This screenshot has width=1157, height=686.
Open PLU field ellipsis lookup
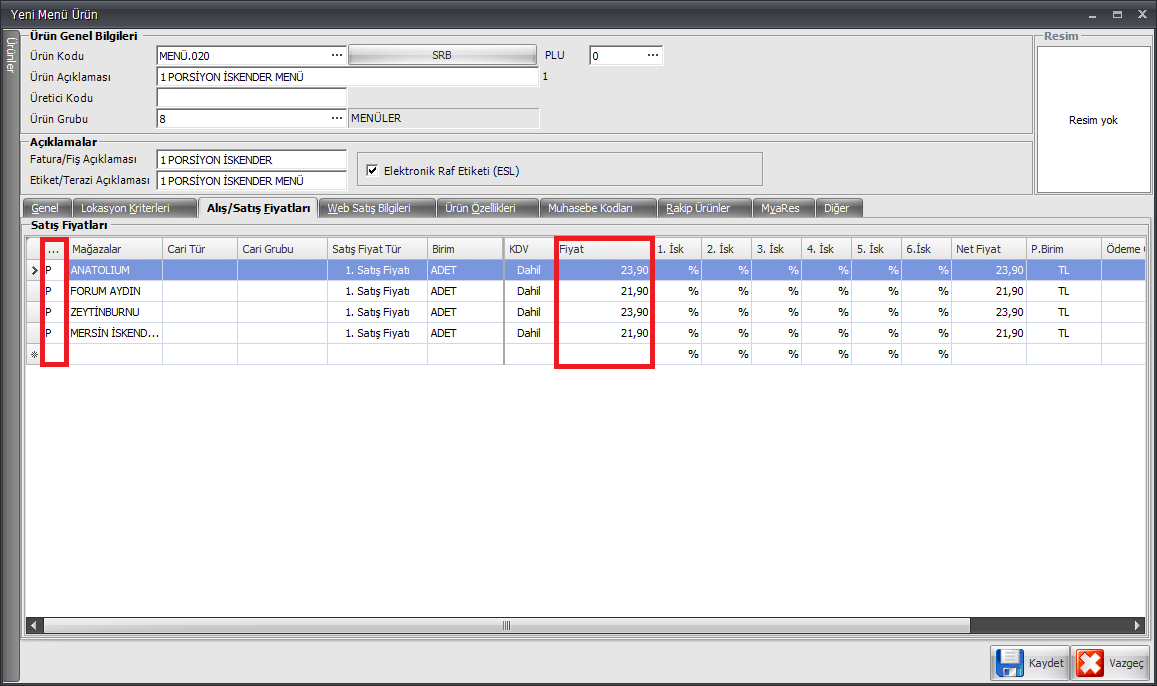point(653,56)
